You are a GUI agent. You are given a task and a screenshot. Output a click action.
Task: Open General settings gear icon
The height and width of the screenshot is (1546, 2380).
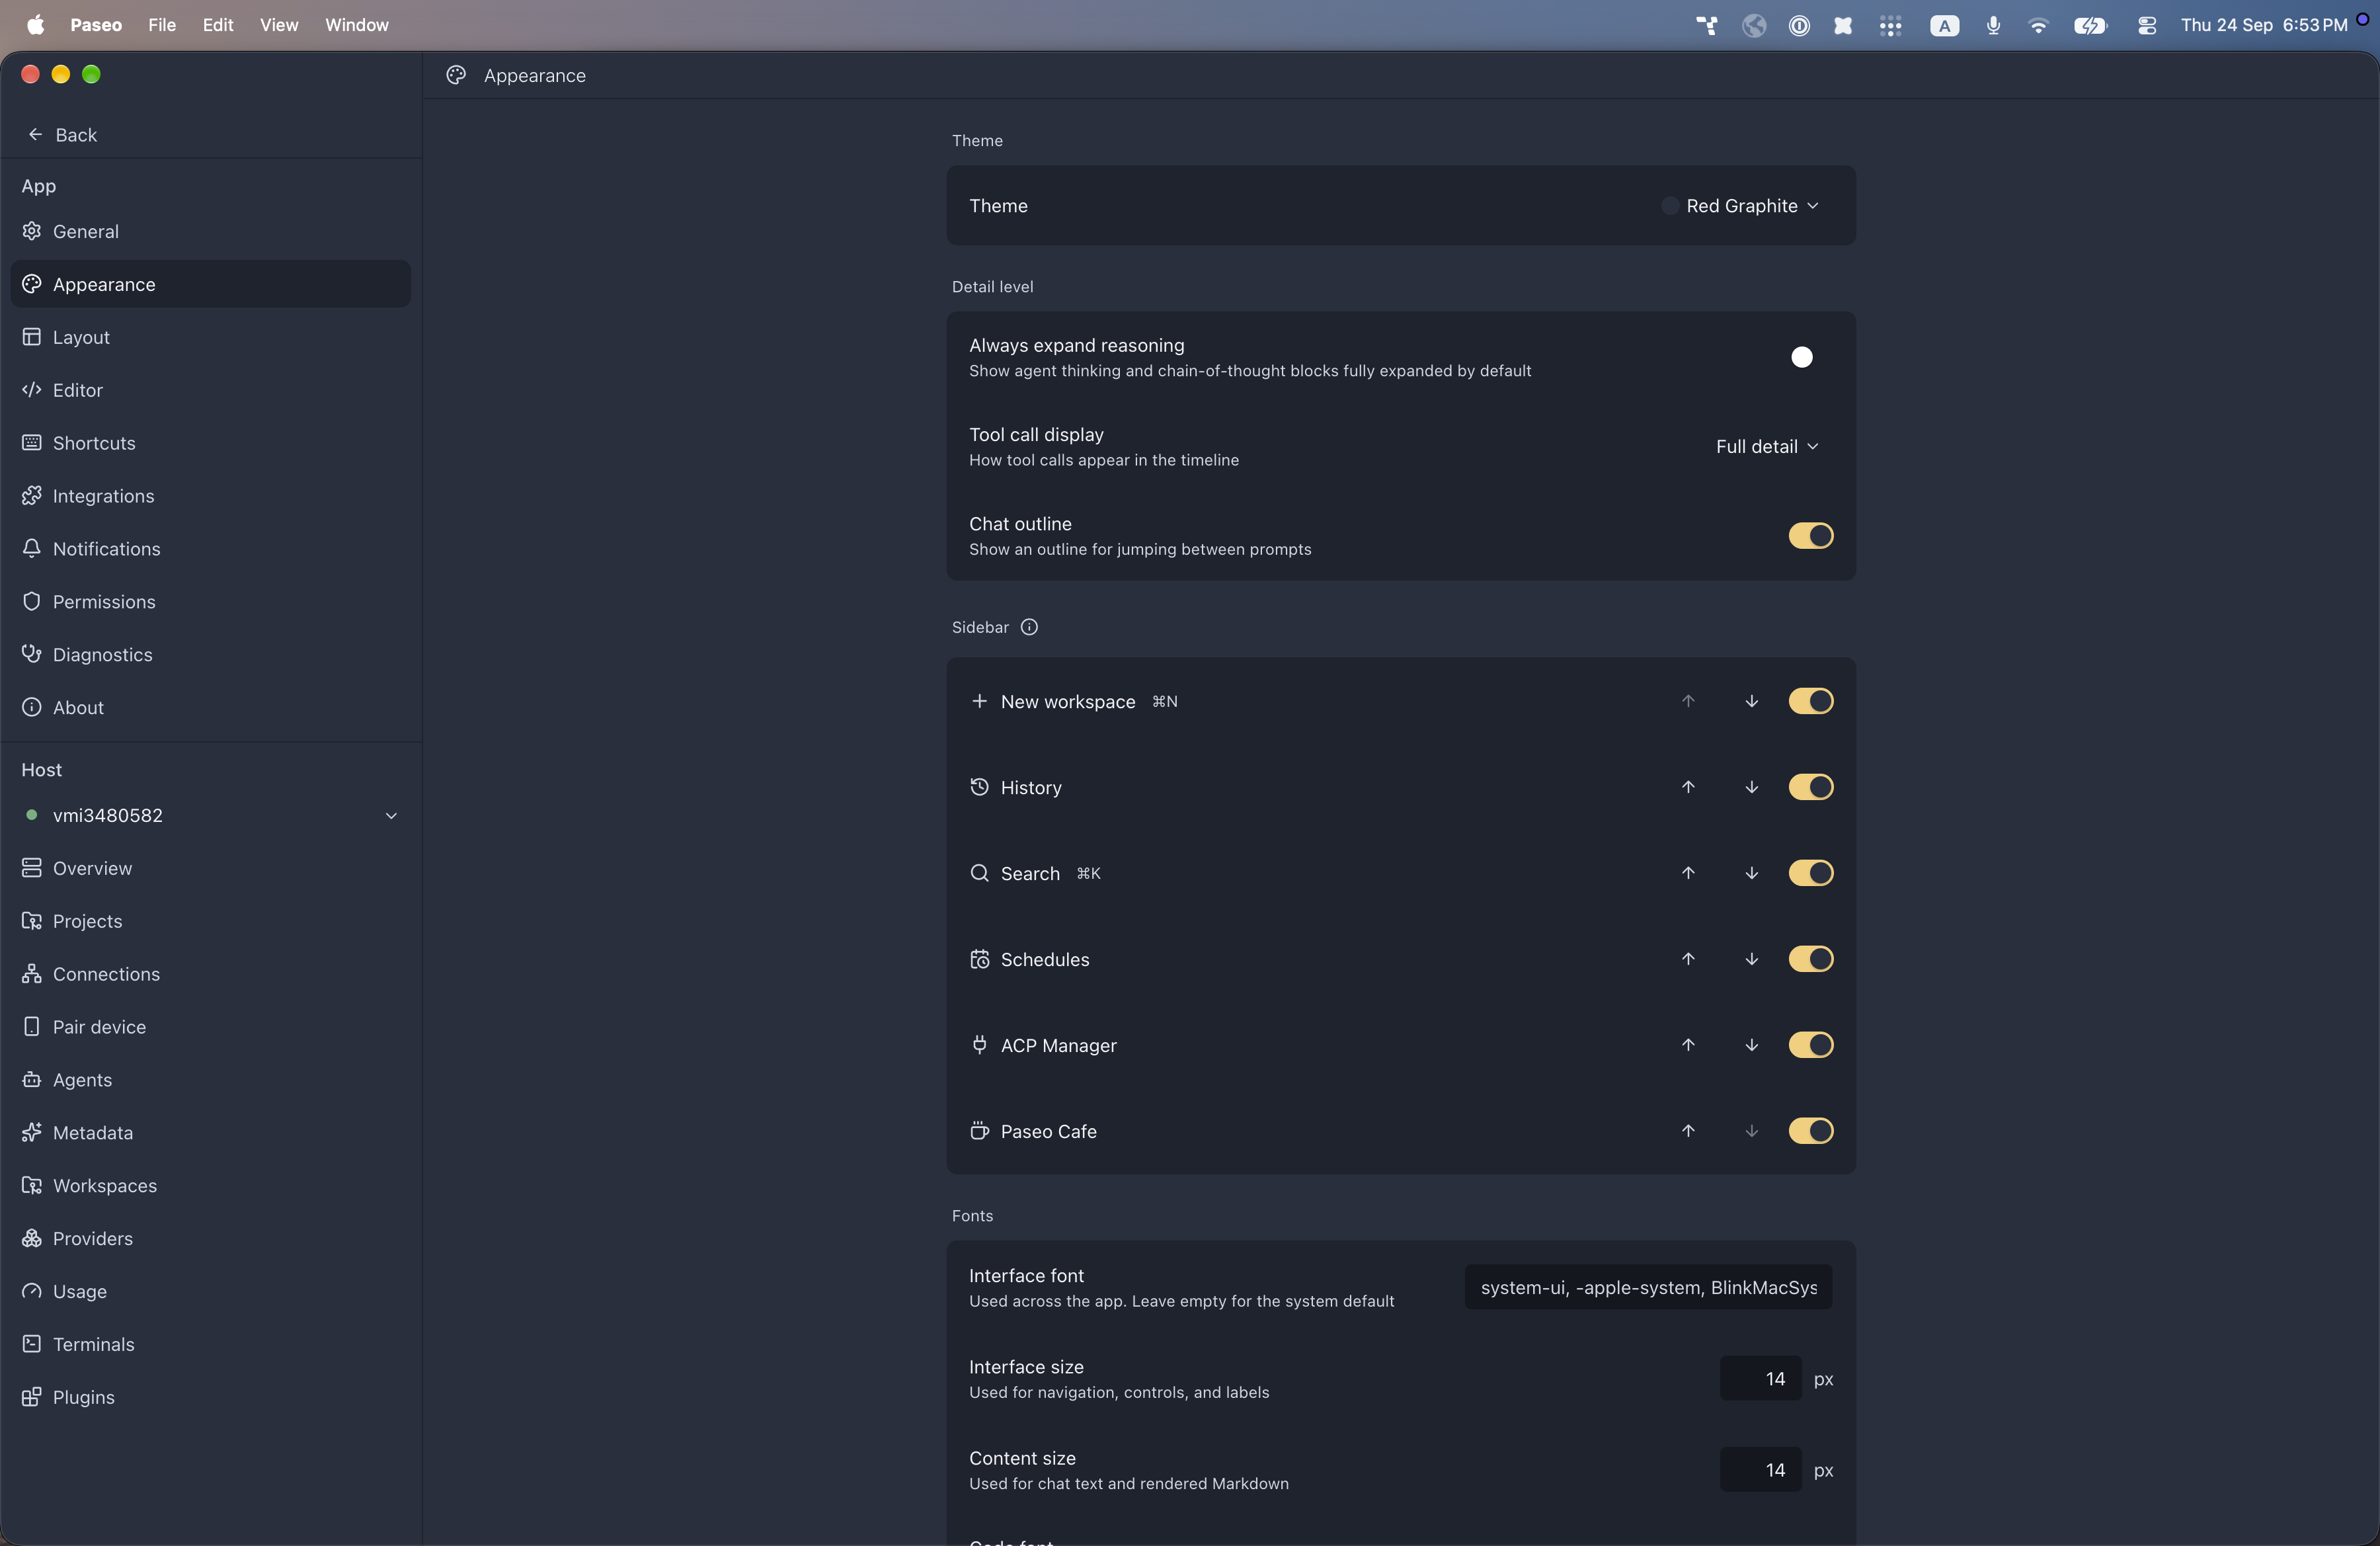(32, 231)
